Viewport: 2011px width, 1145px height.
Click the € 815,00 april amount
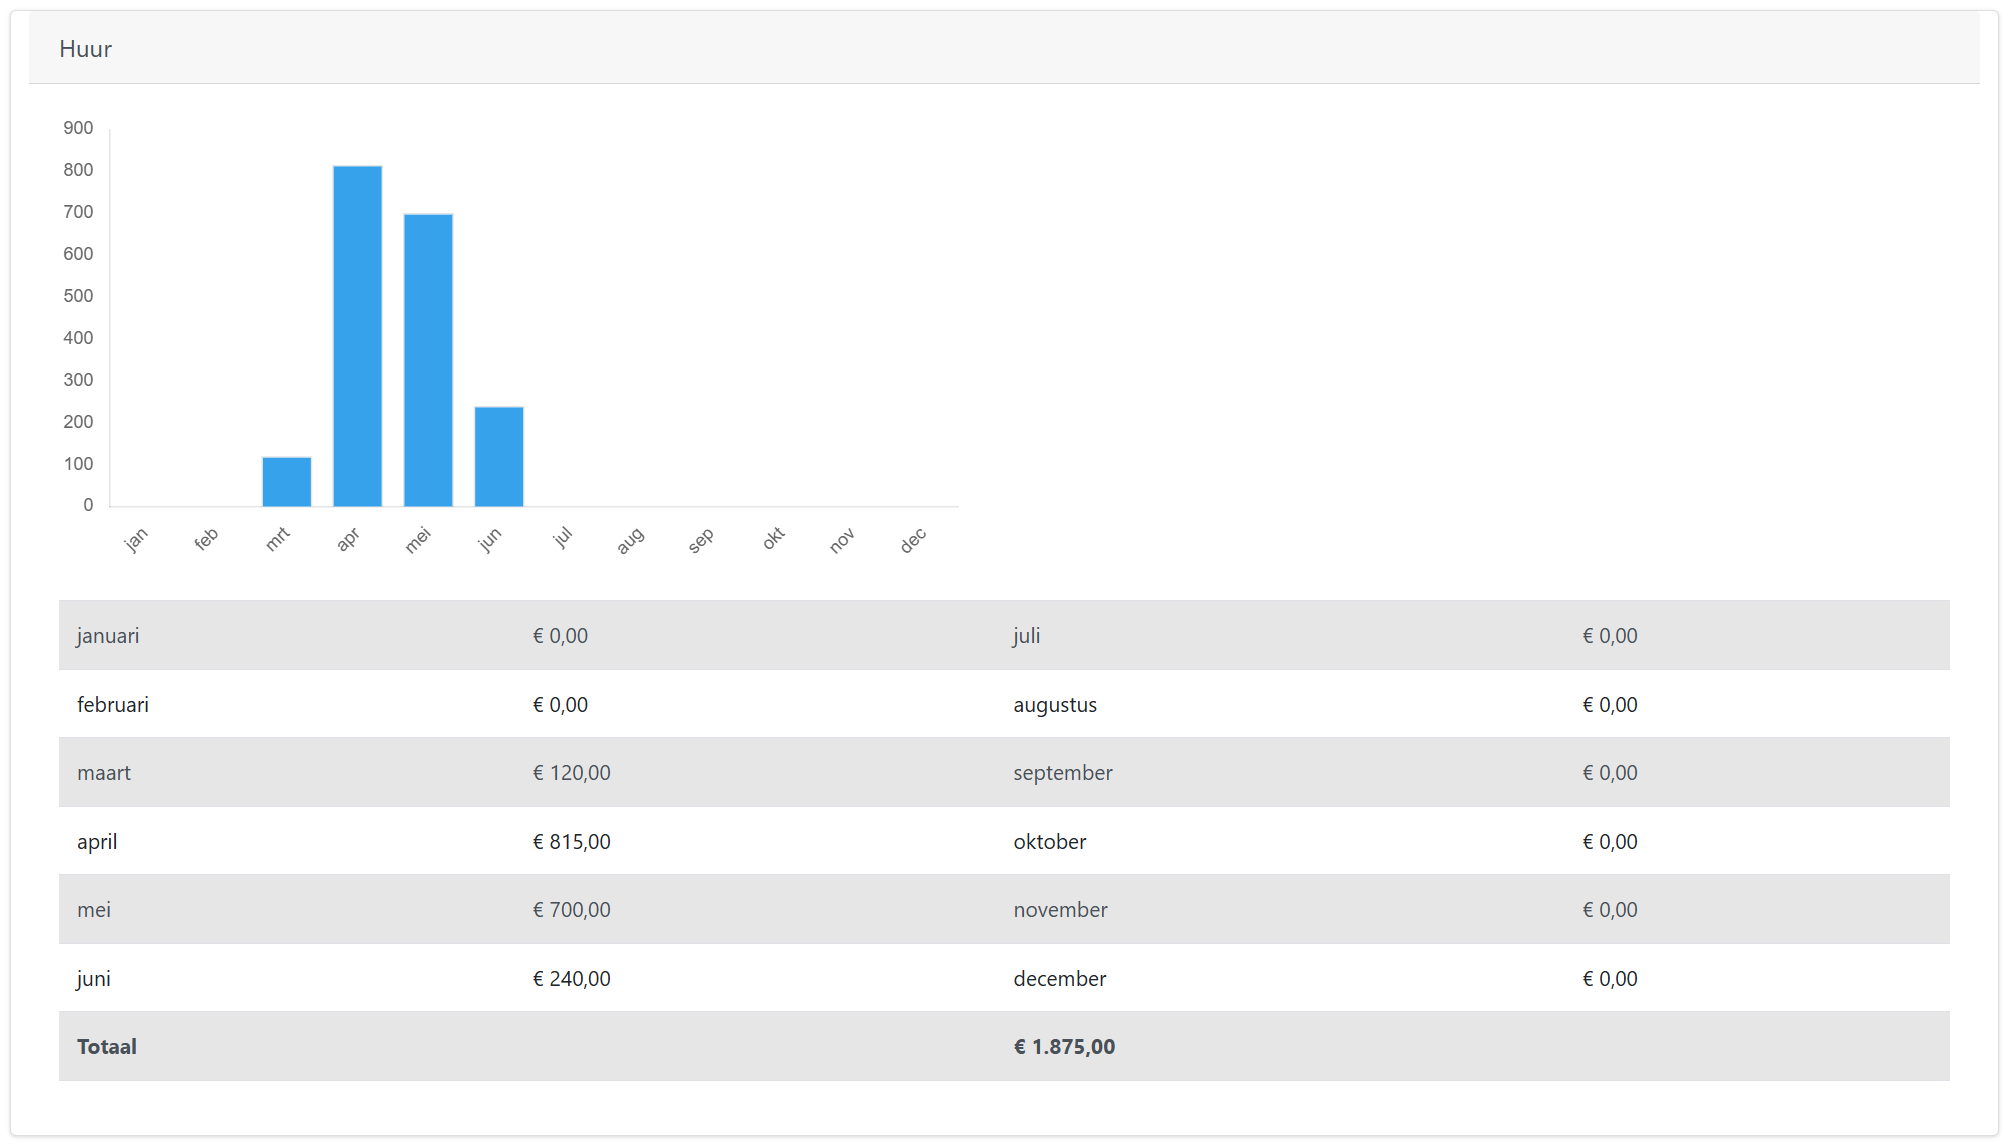[571, 842]
